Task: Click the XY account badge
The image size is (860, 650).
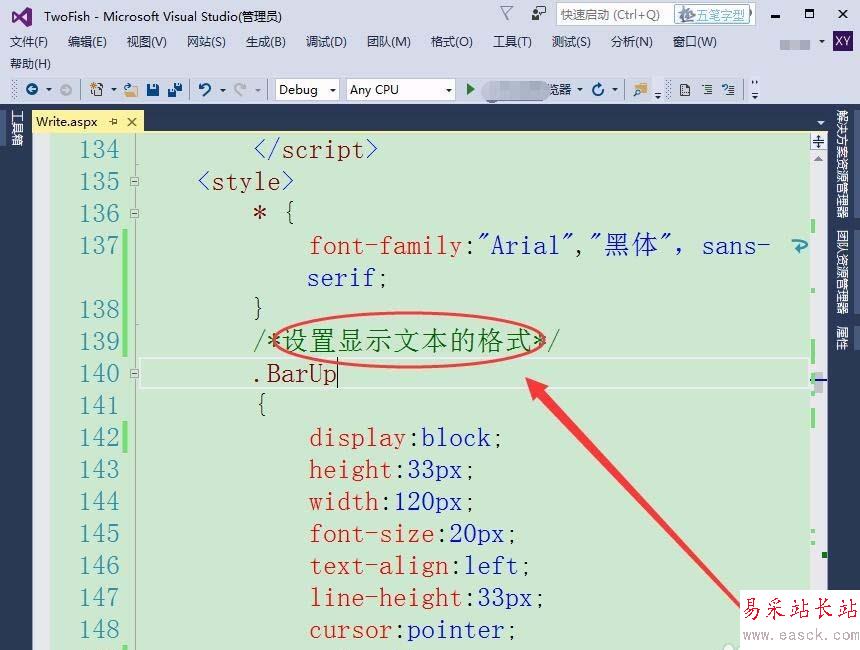Action: tap(842, 41)
